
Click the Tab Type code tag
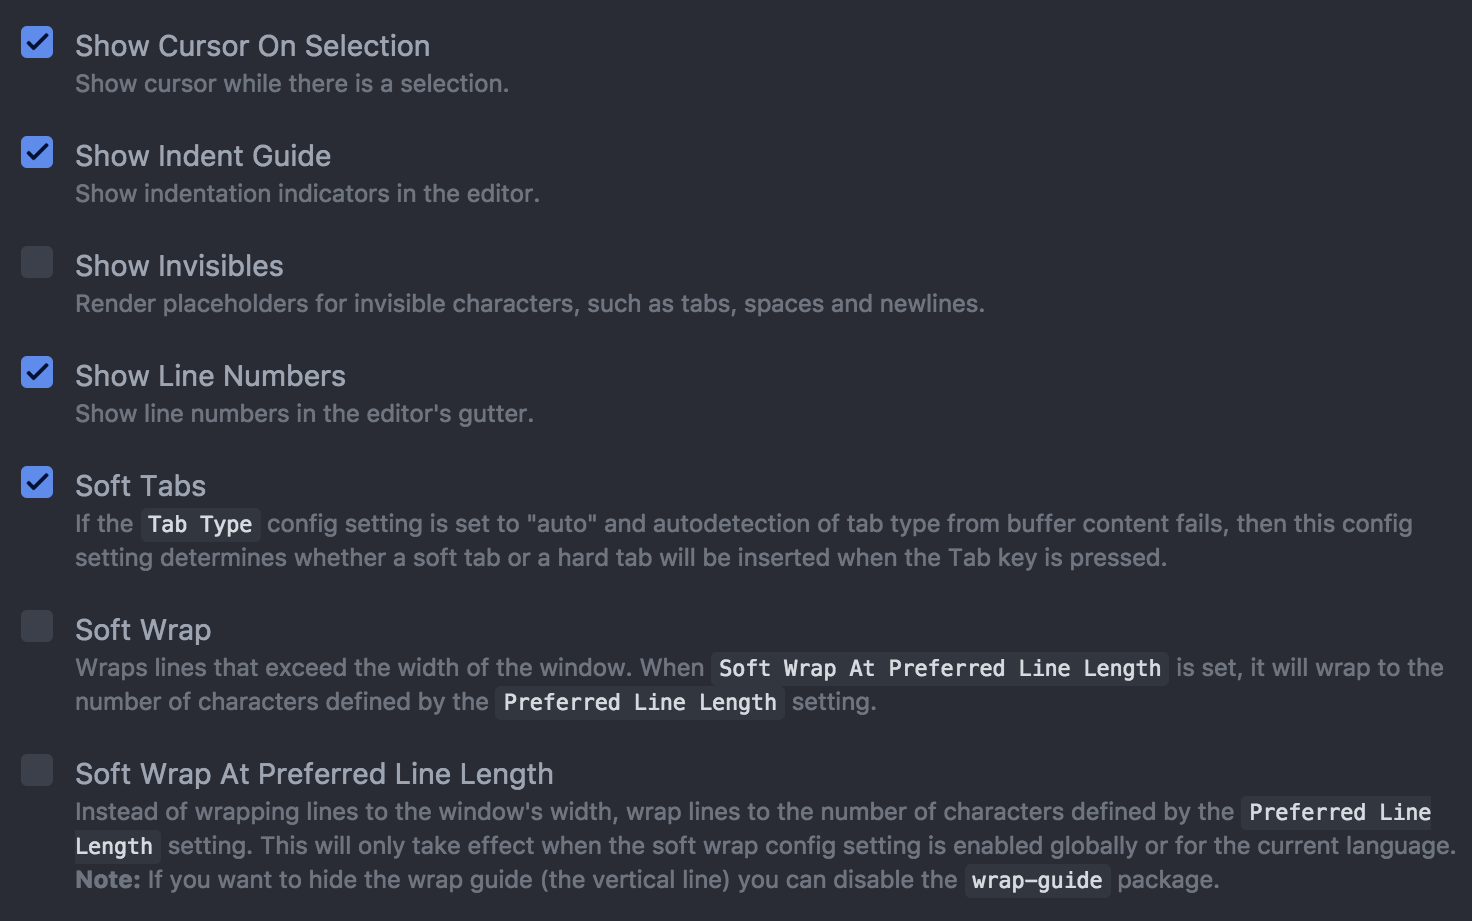(x=200, y=524)
